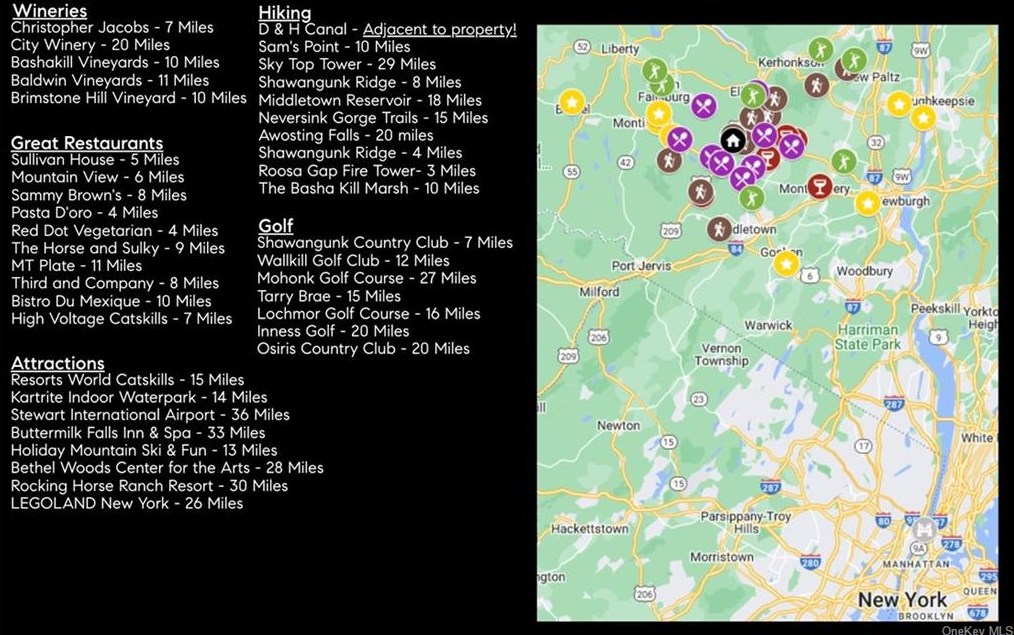Image resolution: width=1014 pixels, height=635 pixels.
Task: Open the brown hiker marker below Kerhonkson
Action: pyautogui.click(x=817, y=84)
